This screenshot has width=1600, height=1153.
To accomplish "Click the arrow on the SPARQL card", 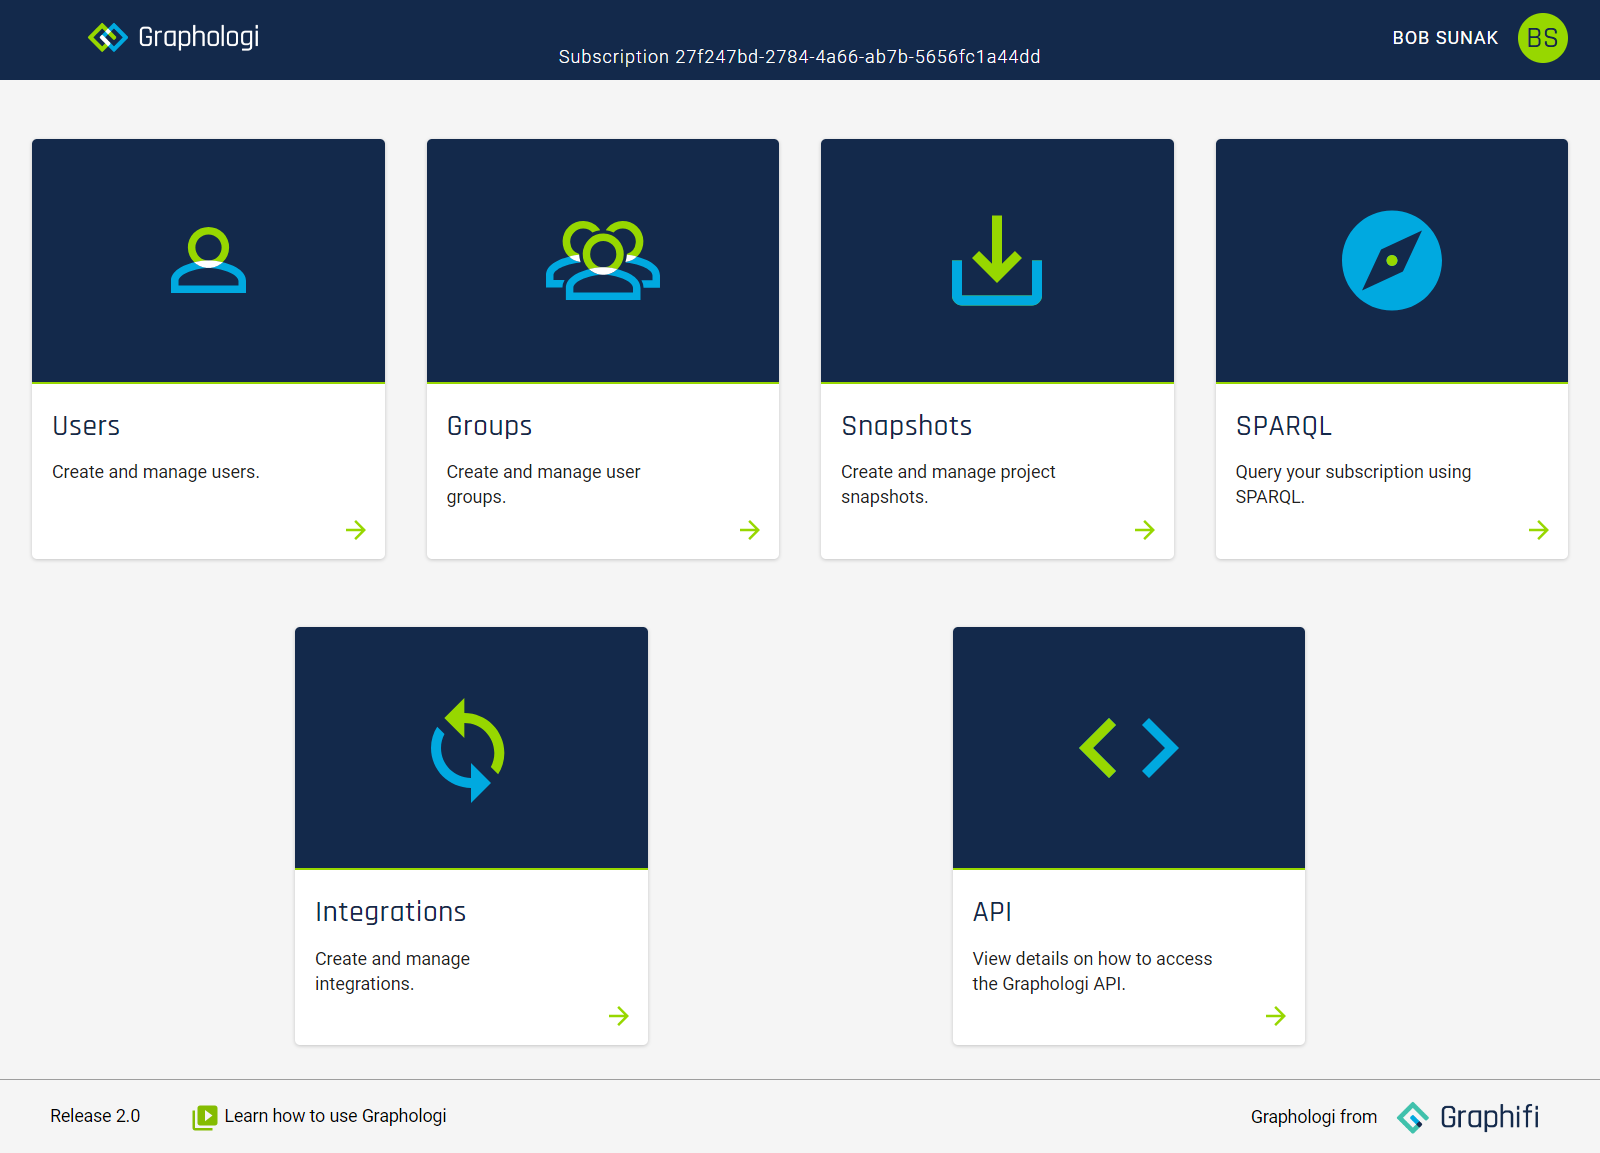I will pos(1539,530).
